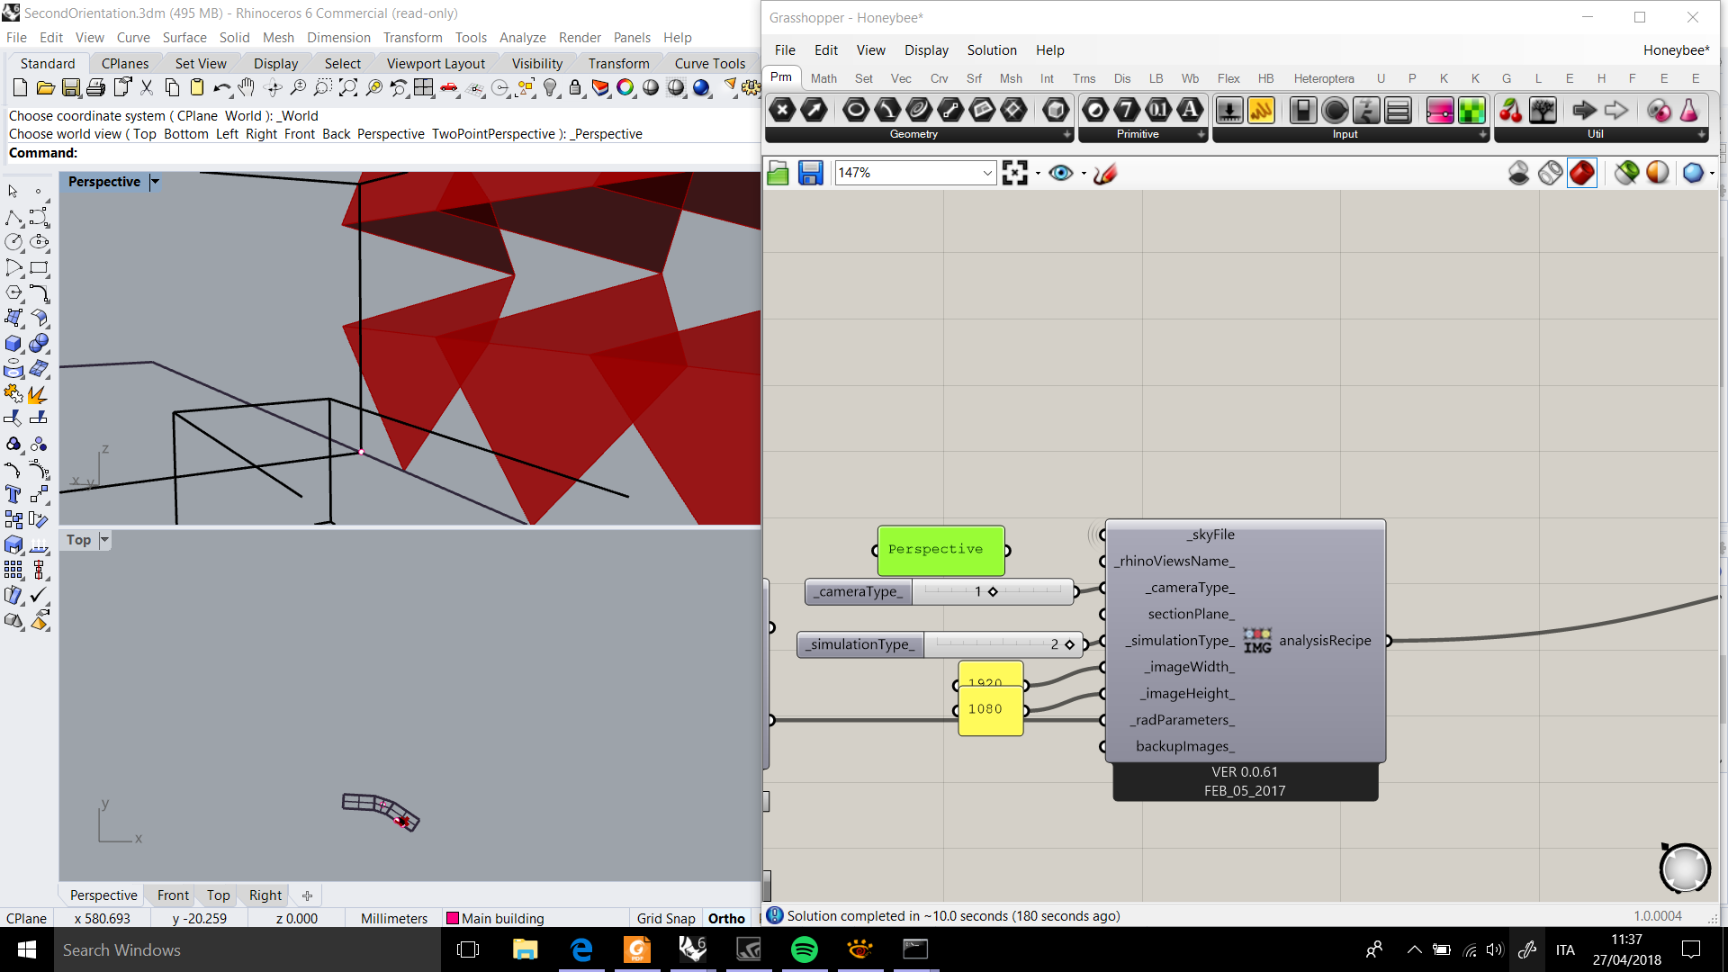Enable Grasshopper wireframe preview mode
The height and width of the screenshot is (972, 1728).
pos(1550,173)
